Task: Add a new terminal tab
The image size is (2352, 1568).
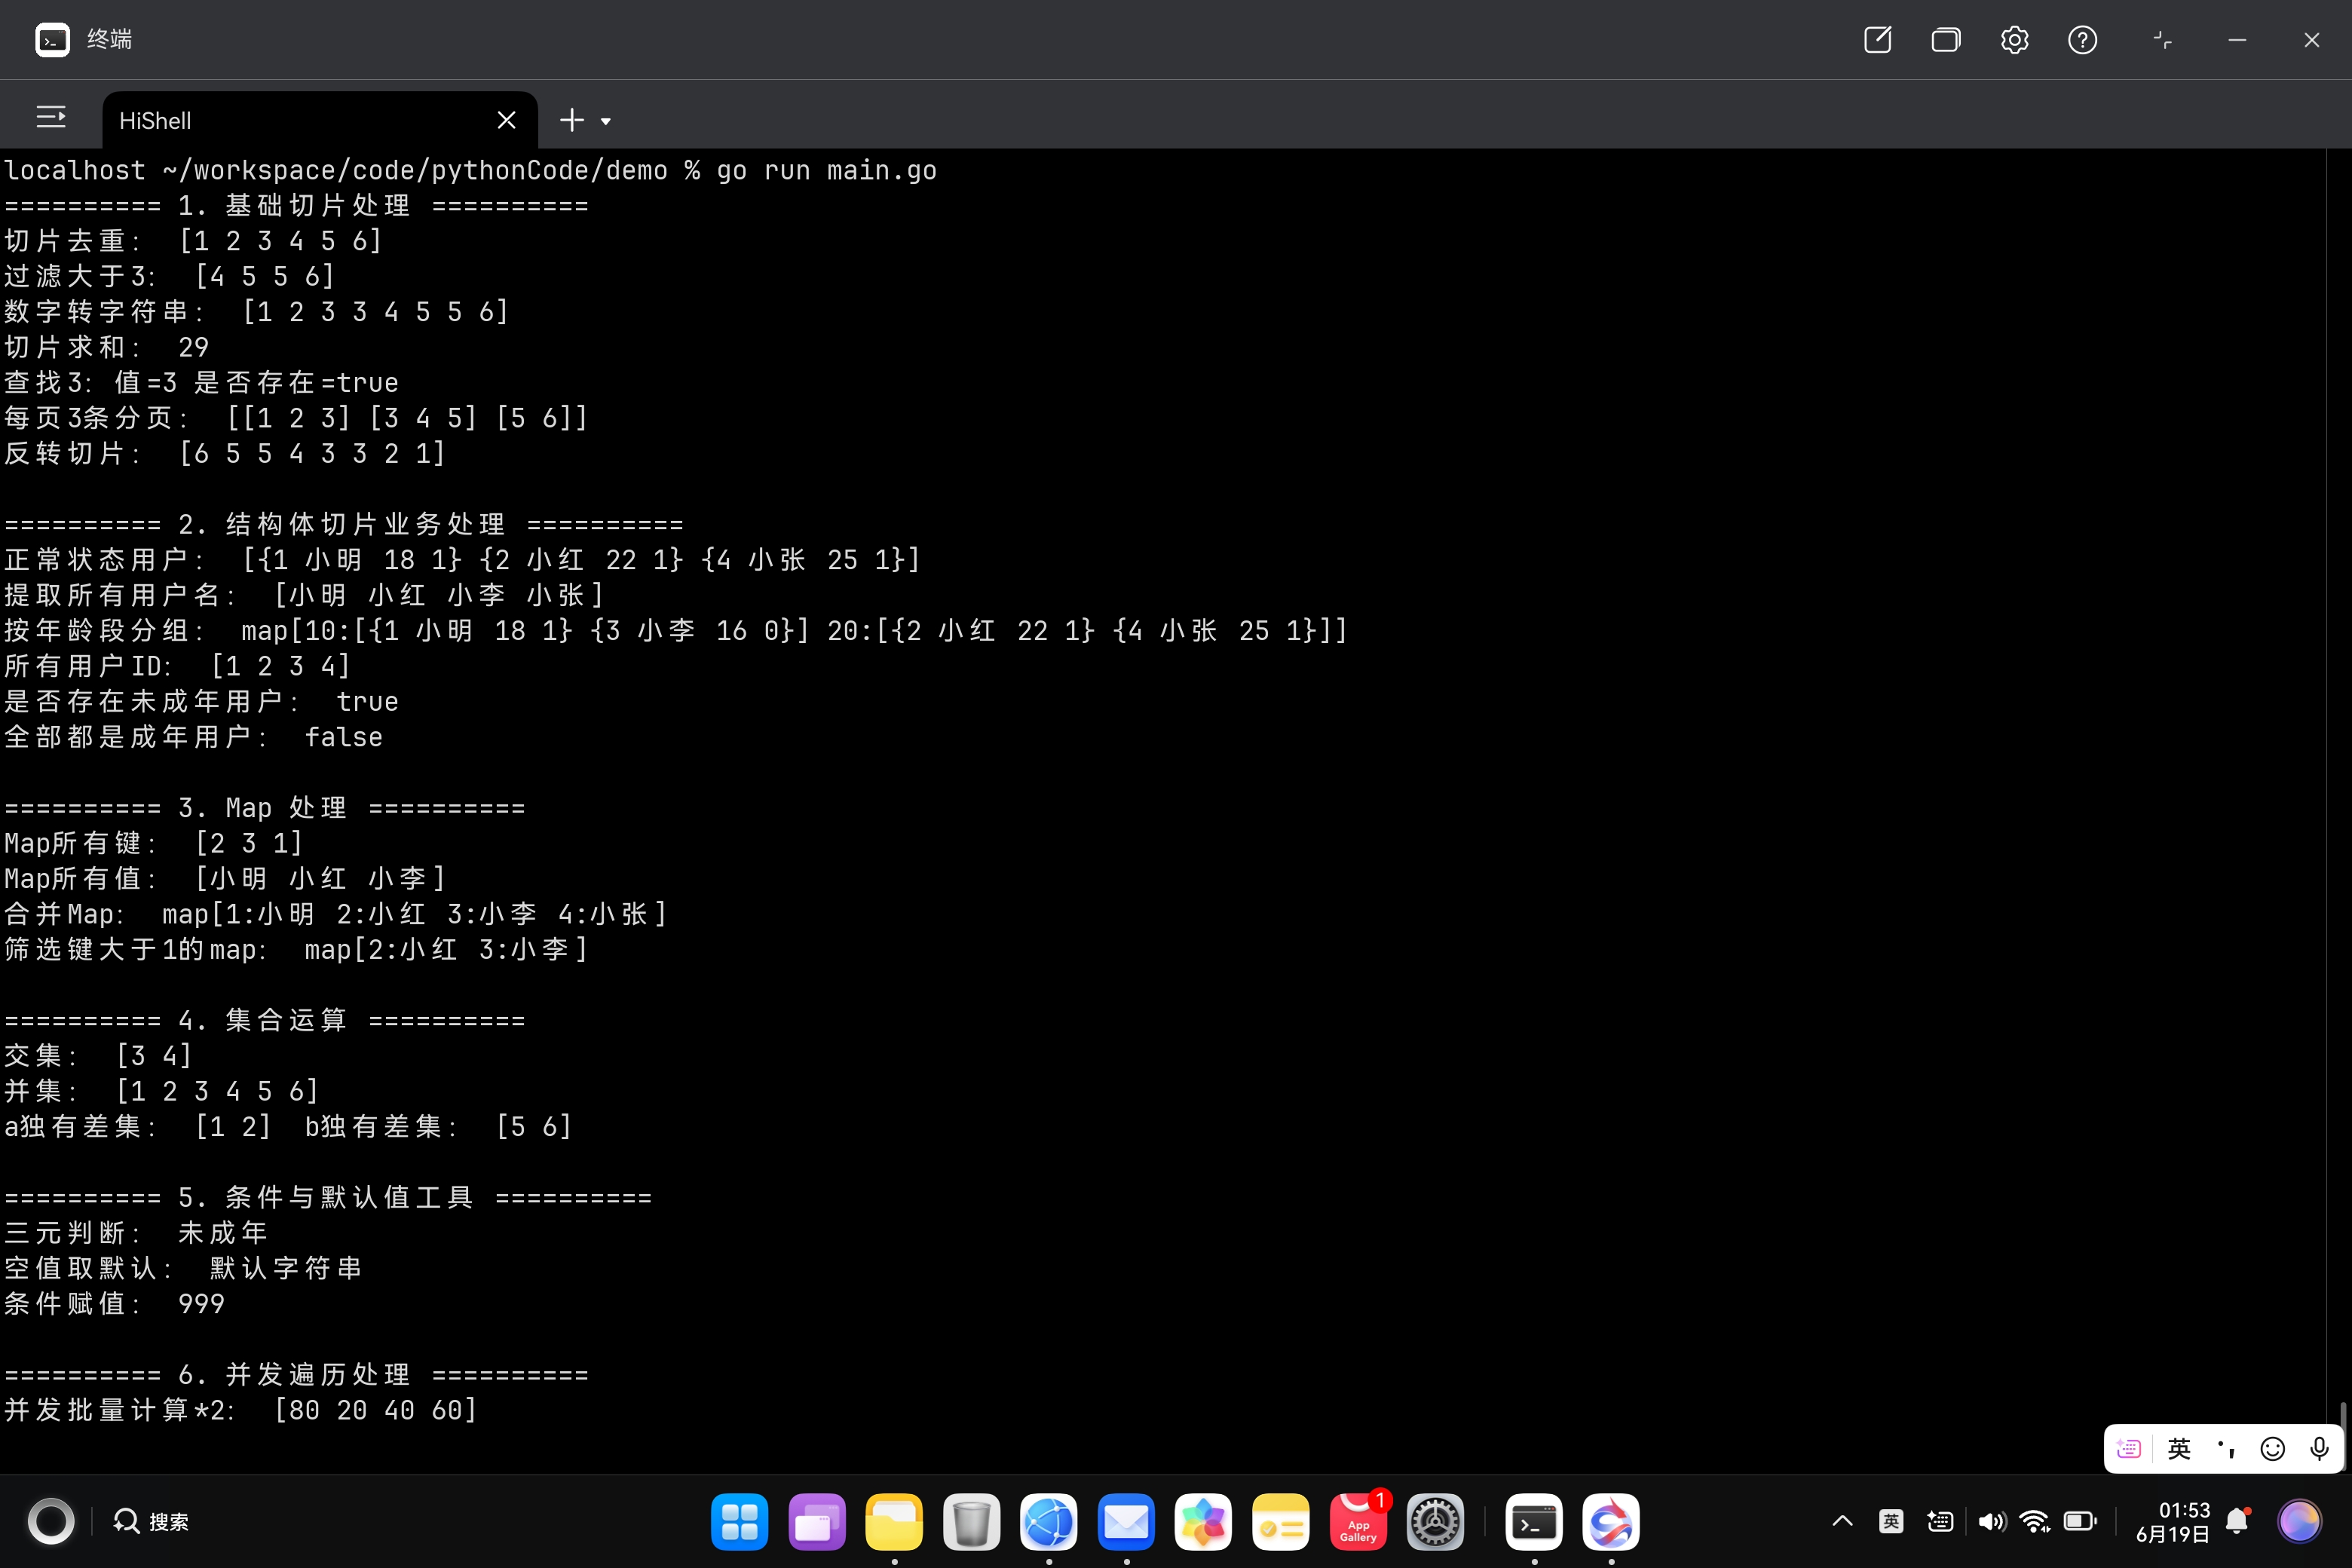Action: (572, 120)
